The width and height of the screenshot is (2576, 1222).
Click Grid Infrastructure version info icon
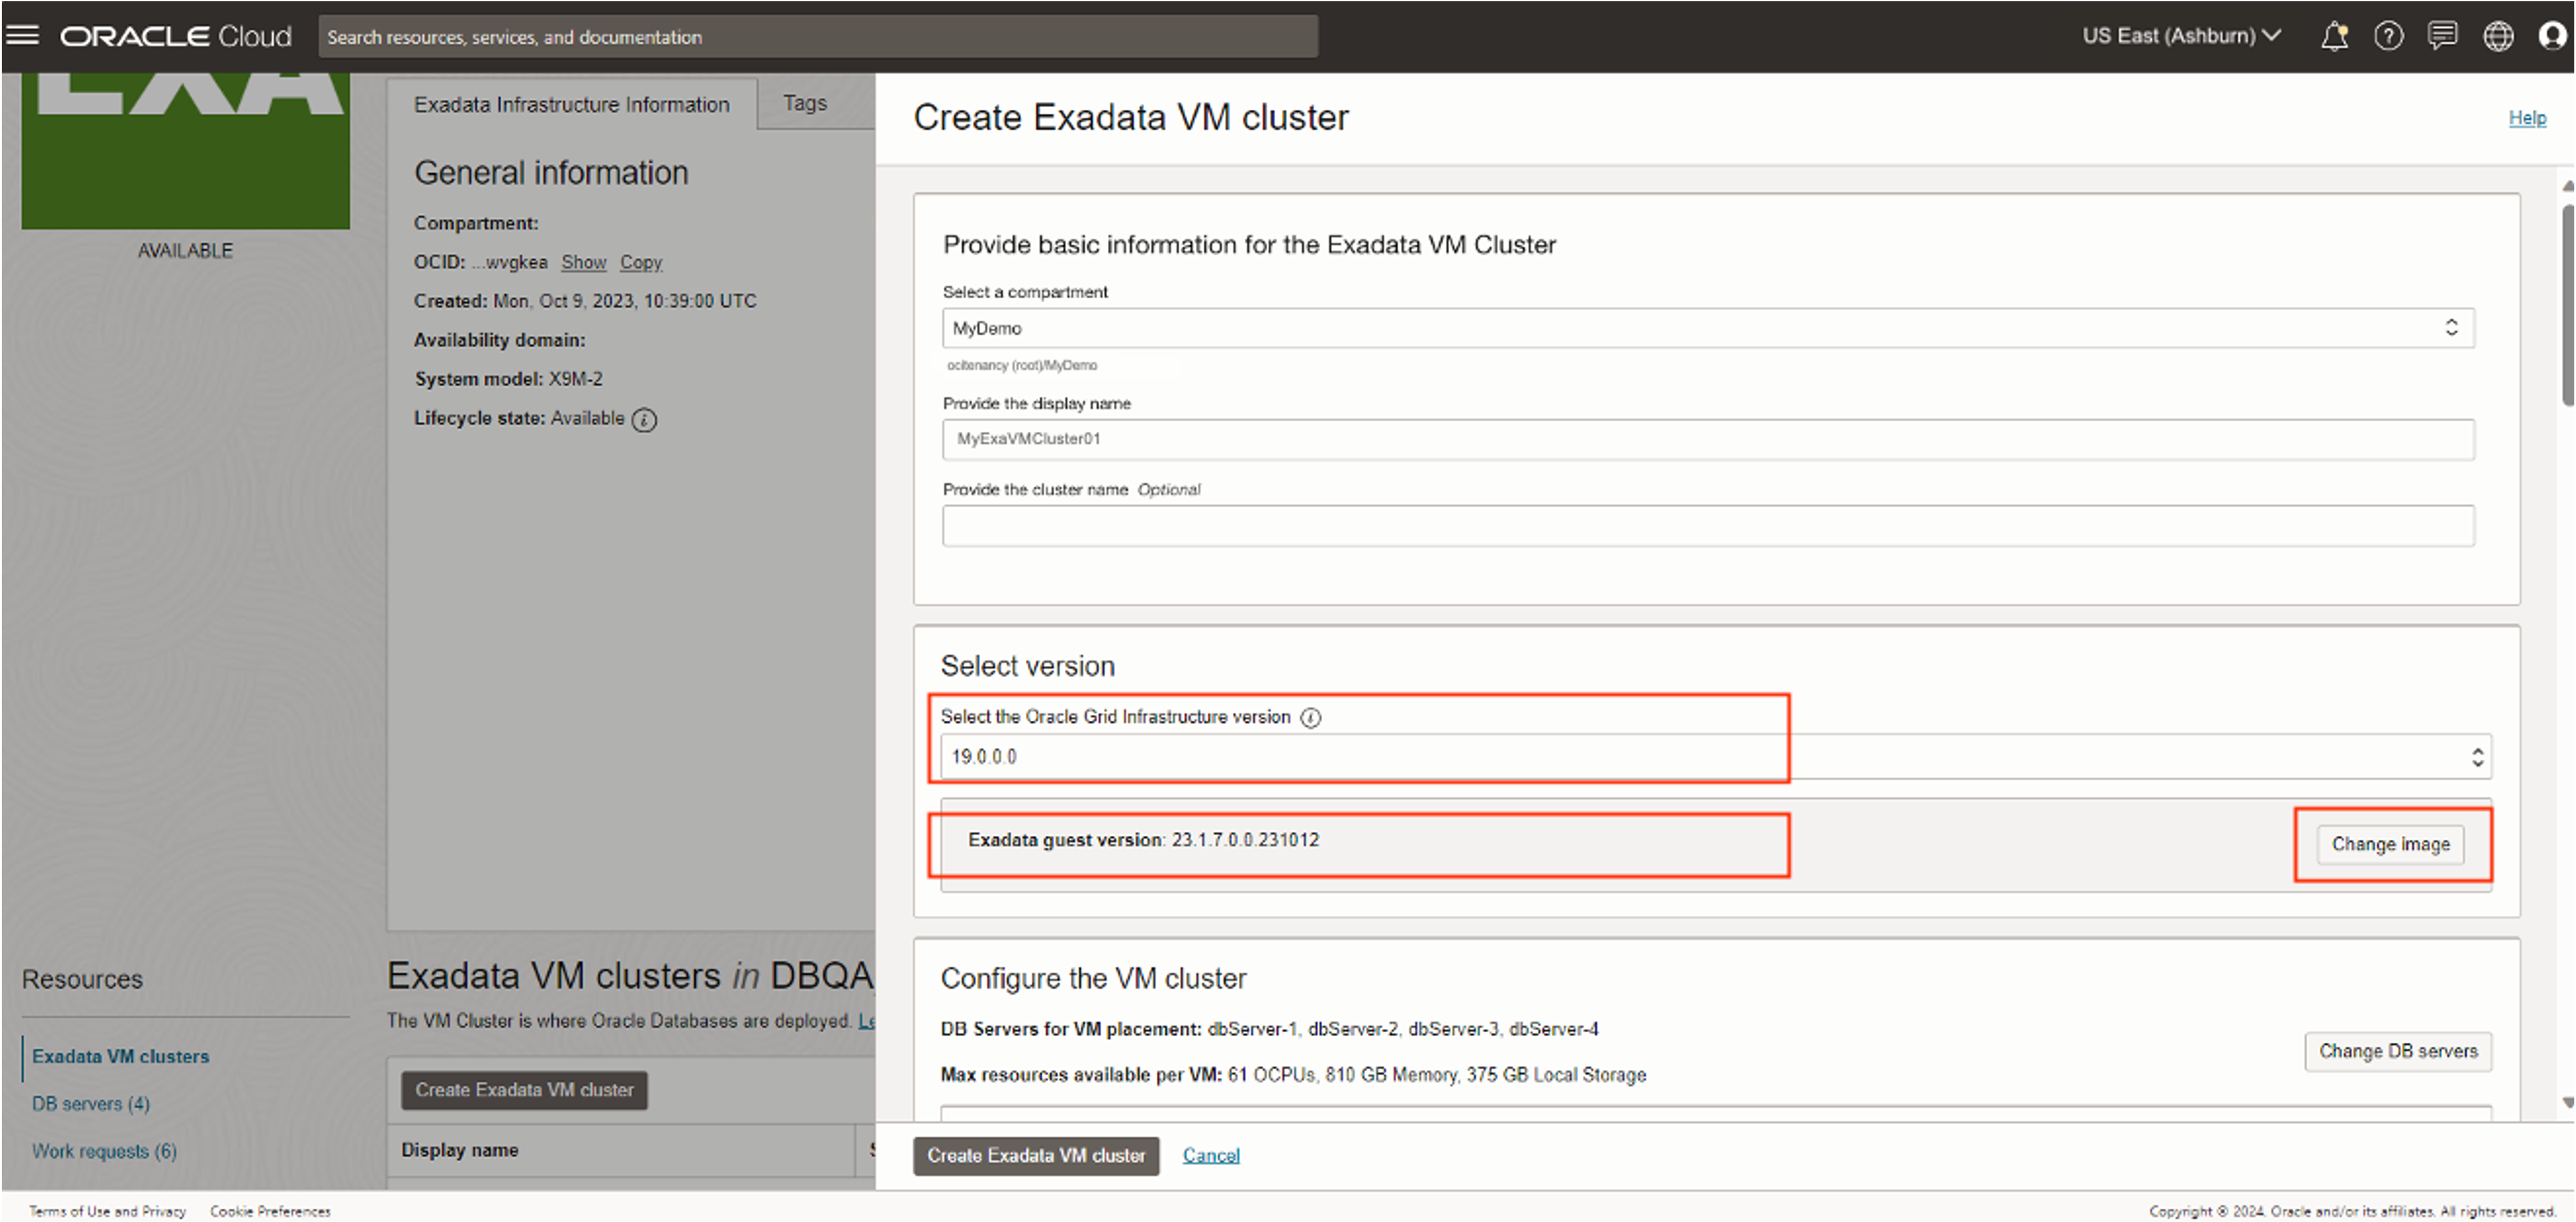point(1311,717)
